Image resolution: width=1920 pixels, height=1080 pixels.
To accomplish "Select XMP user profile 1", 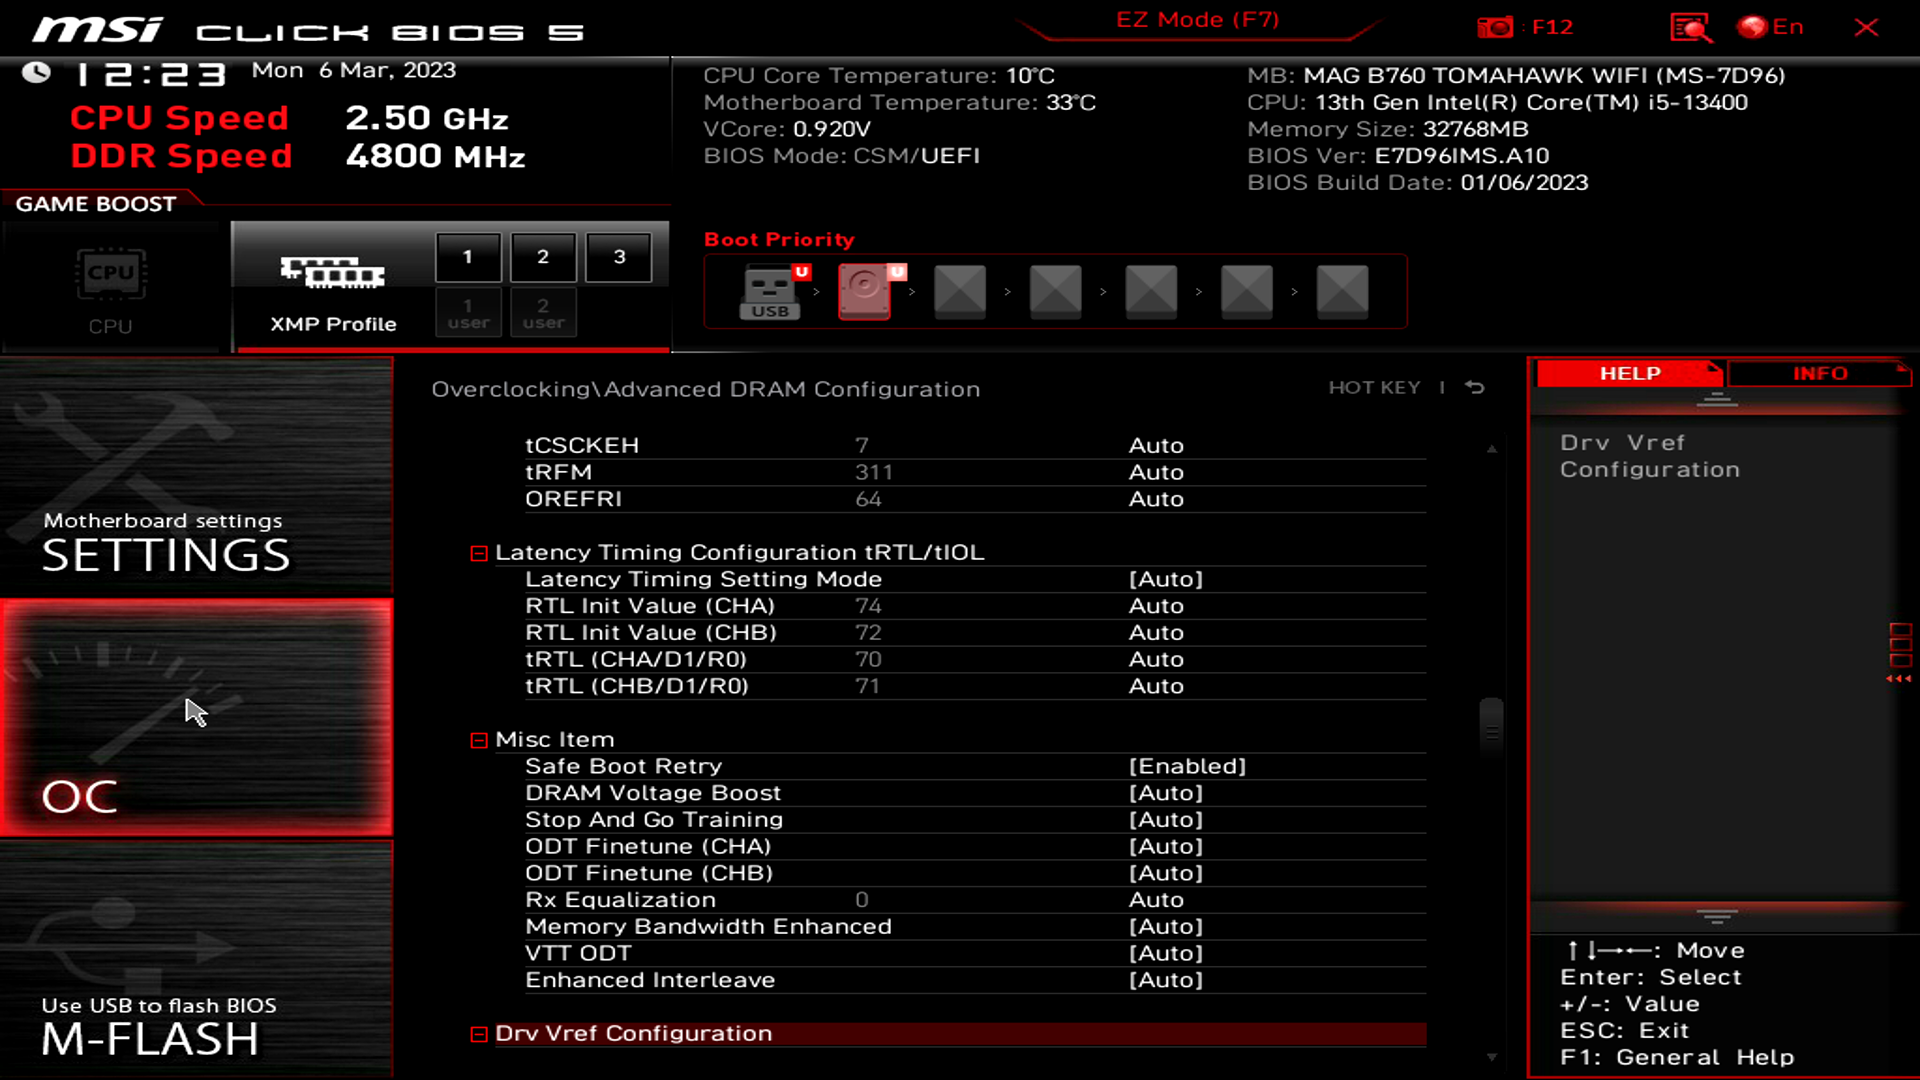I will point(468,313).
